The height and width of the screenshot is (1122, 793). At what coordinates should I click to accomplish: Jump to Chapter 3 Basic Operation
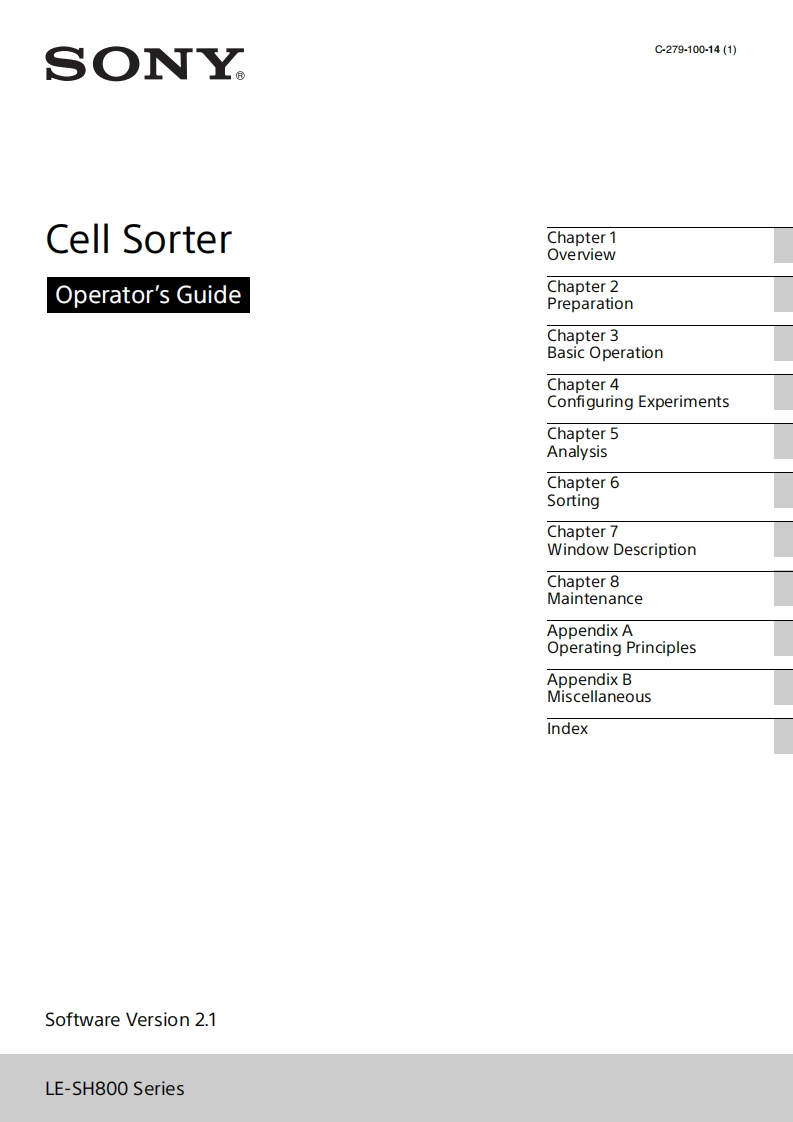(605, 344)
